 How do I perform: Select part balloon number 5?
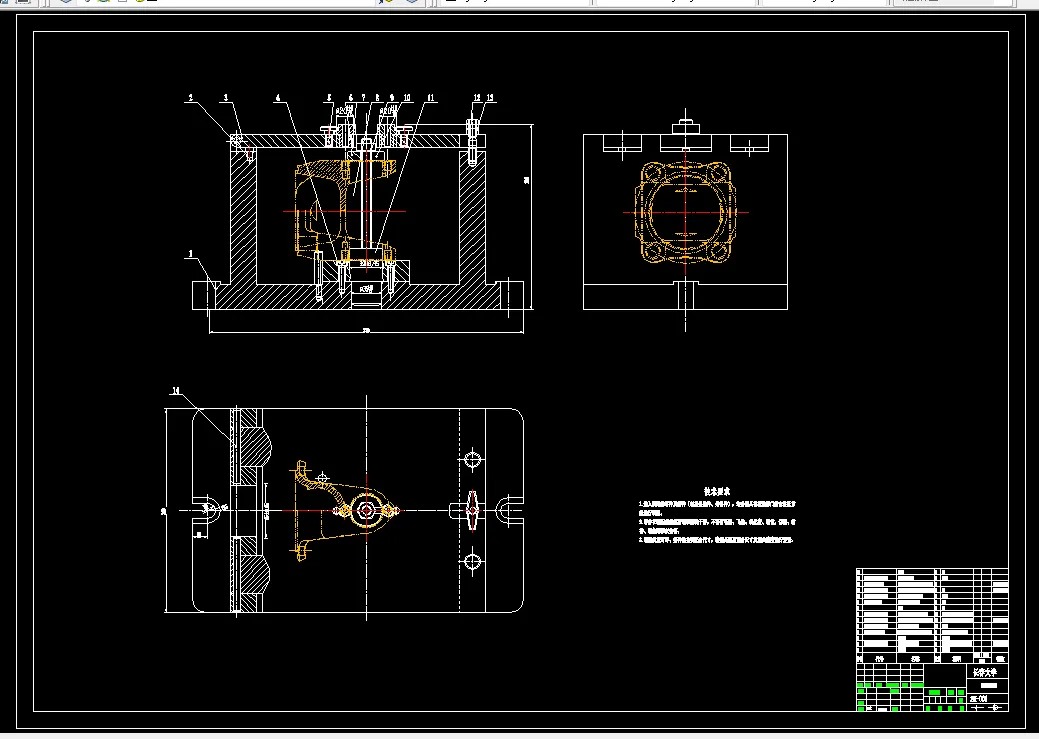pos(329,98)
